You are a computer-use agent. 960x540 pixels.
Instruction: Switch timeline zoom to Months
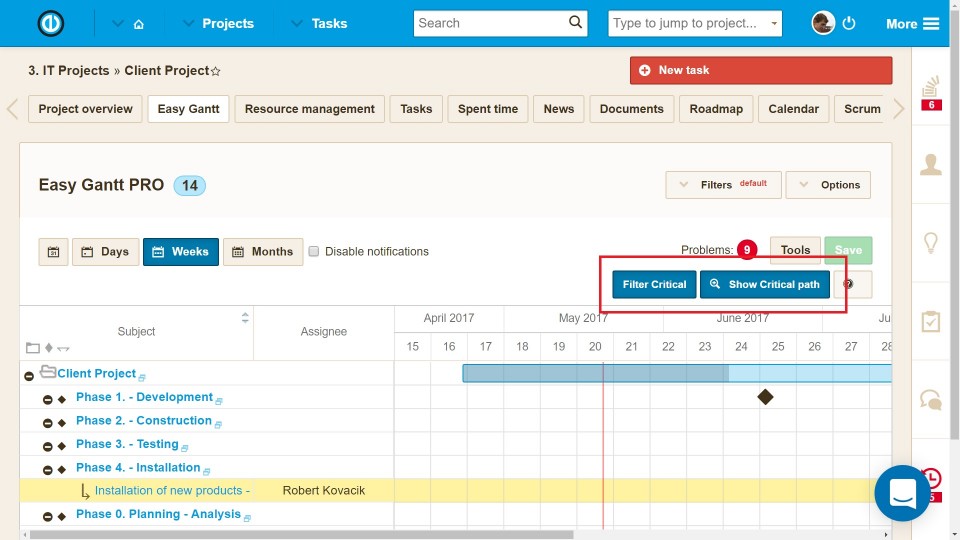(263, 252)
